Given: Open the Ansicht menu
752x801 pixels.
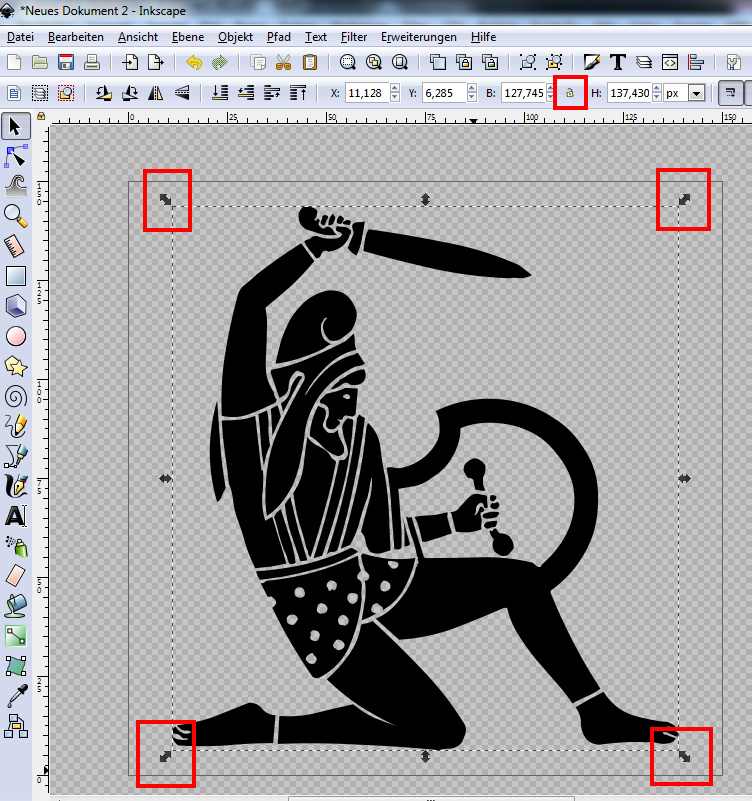Looking at the screenshot, I should click(137, 37).
